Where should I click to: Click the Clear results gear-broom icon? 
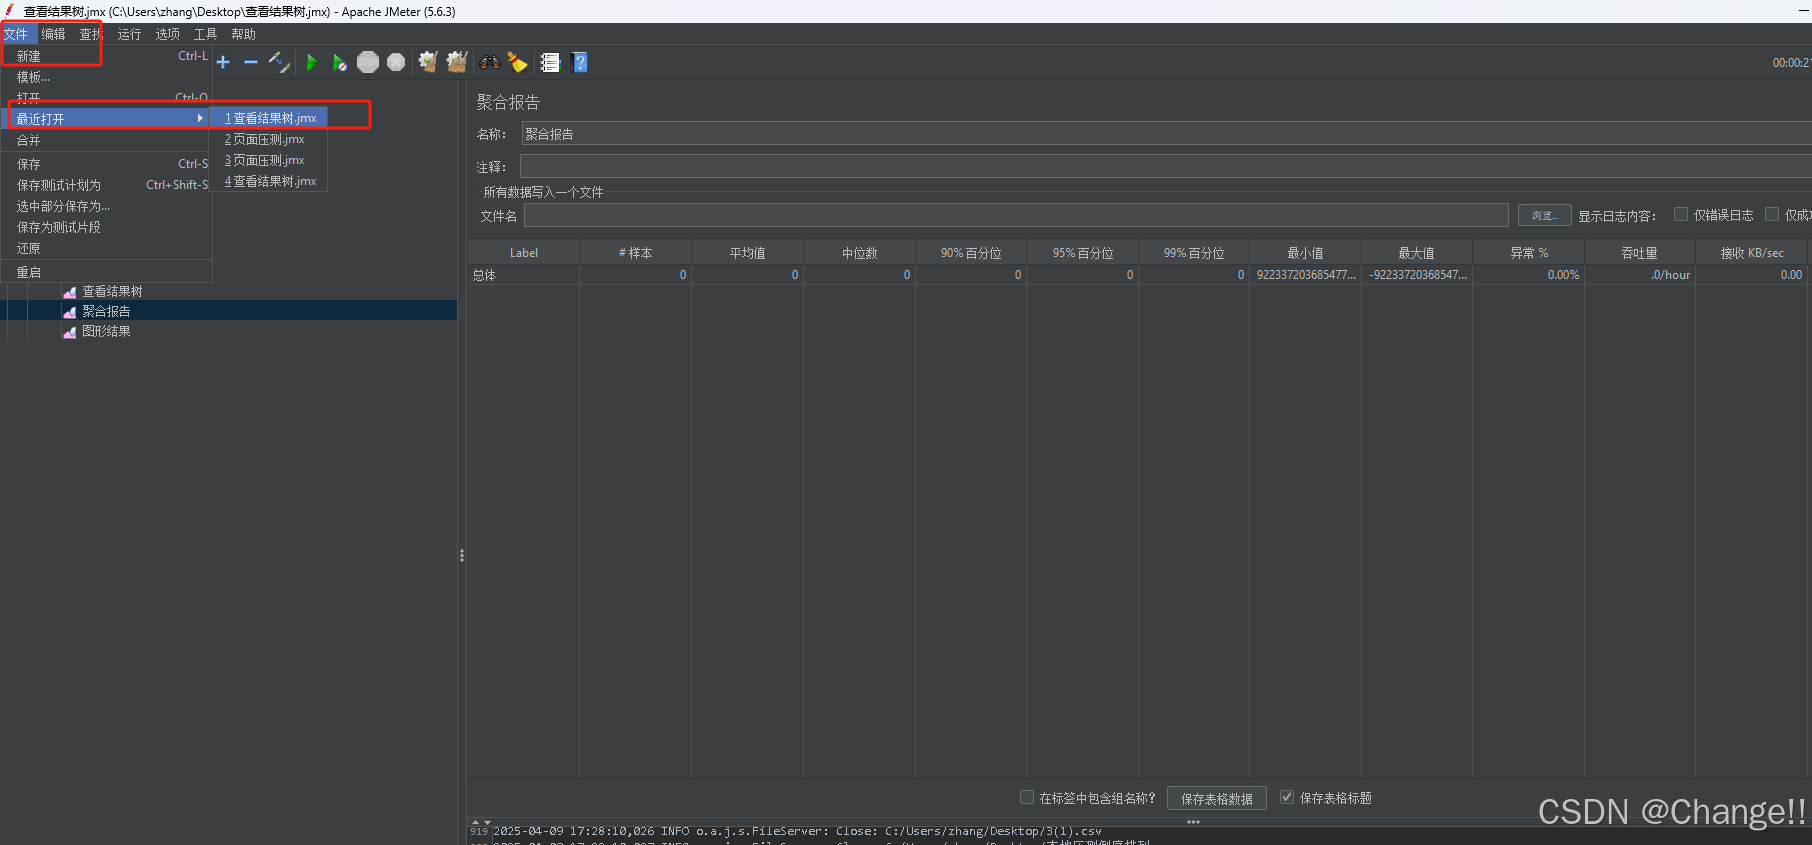[428, 62]
